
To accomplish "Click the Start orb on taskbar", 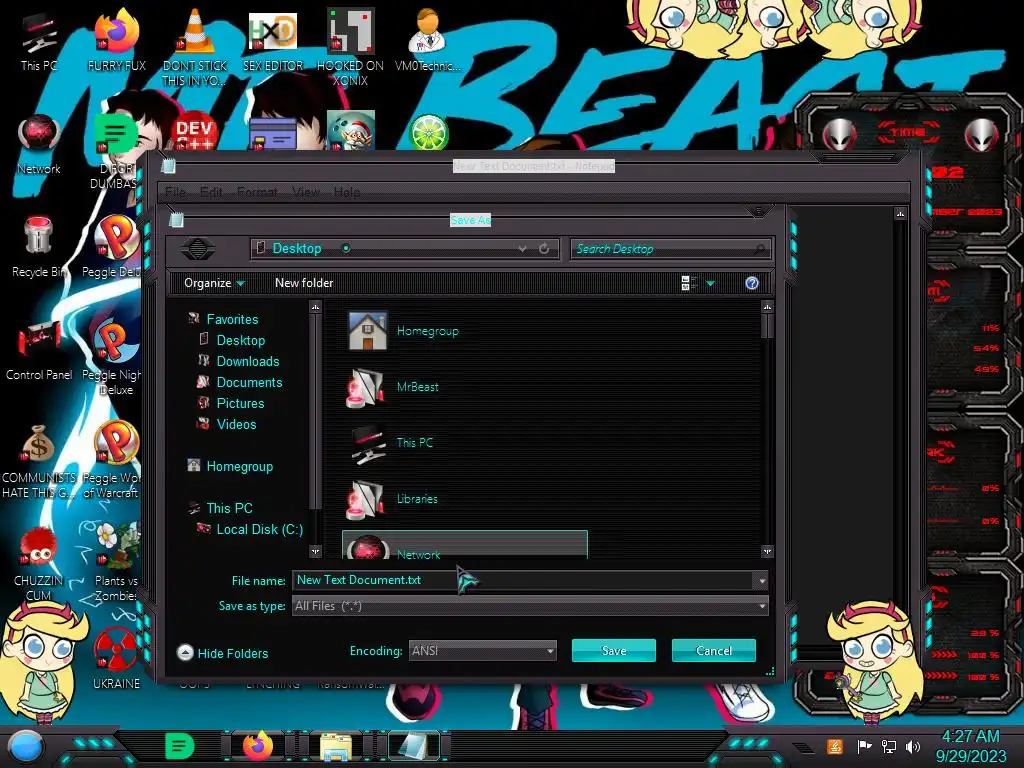I will pos(26,746).
